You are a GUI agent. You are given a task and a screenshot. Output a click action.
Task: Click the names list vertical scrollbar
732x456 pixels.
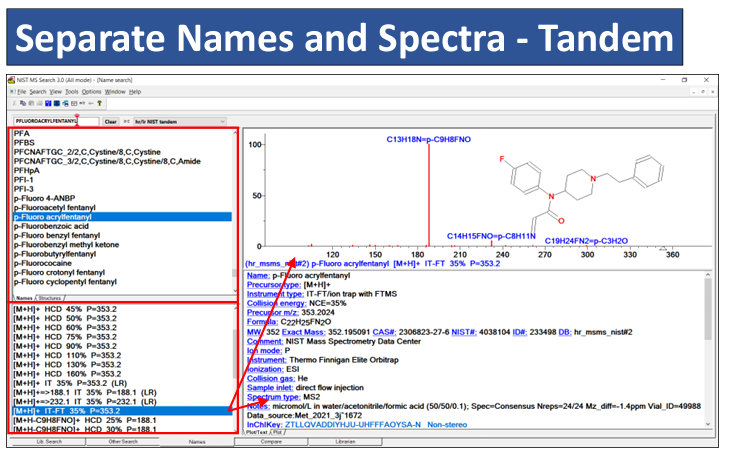pos(235,212)
